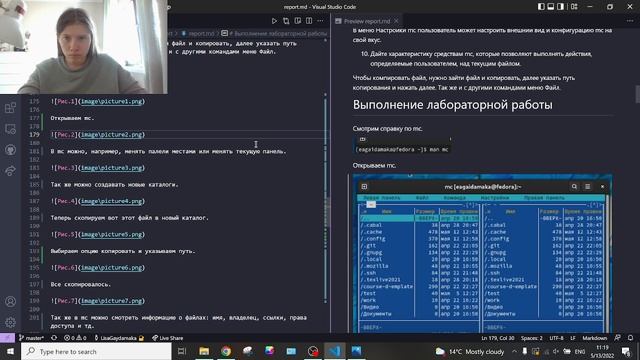The image size is (640, 360).
Task: Click image\picture1.png link on line 175
Action: tap(112, 101)
